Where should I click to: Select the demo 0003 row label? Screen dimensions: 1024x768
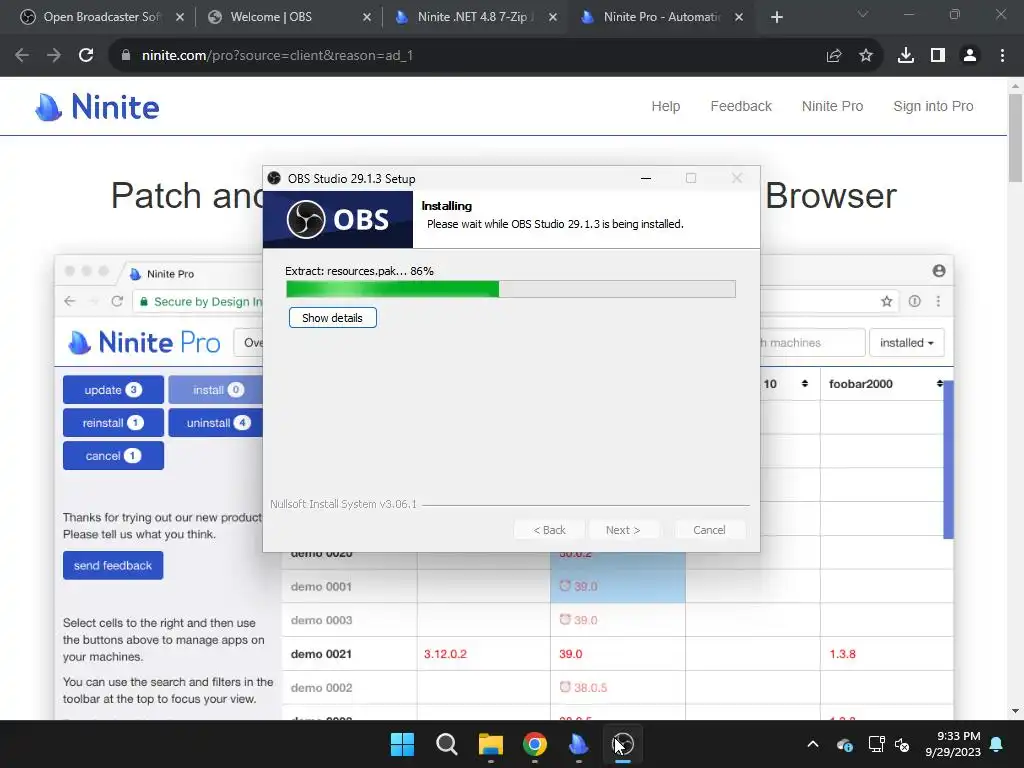coord(321,620)
